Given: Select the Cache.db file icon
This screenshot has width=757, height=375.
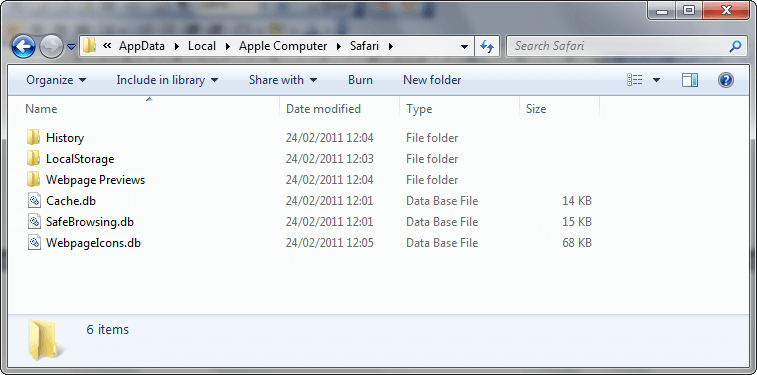Looking at the screenshot, I should click(x=33, y=200).
